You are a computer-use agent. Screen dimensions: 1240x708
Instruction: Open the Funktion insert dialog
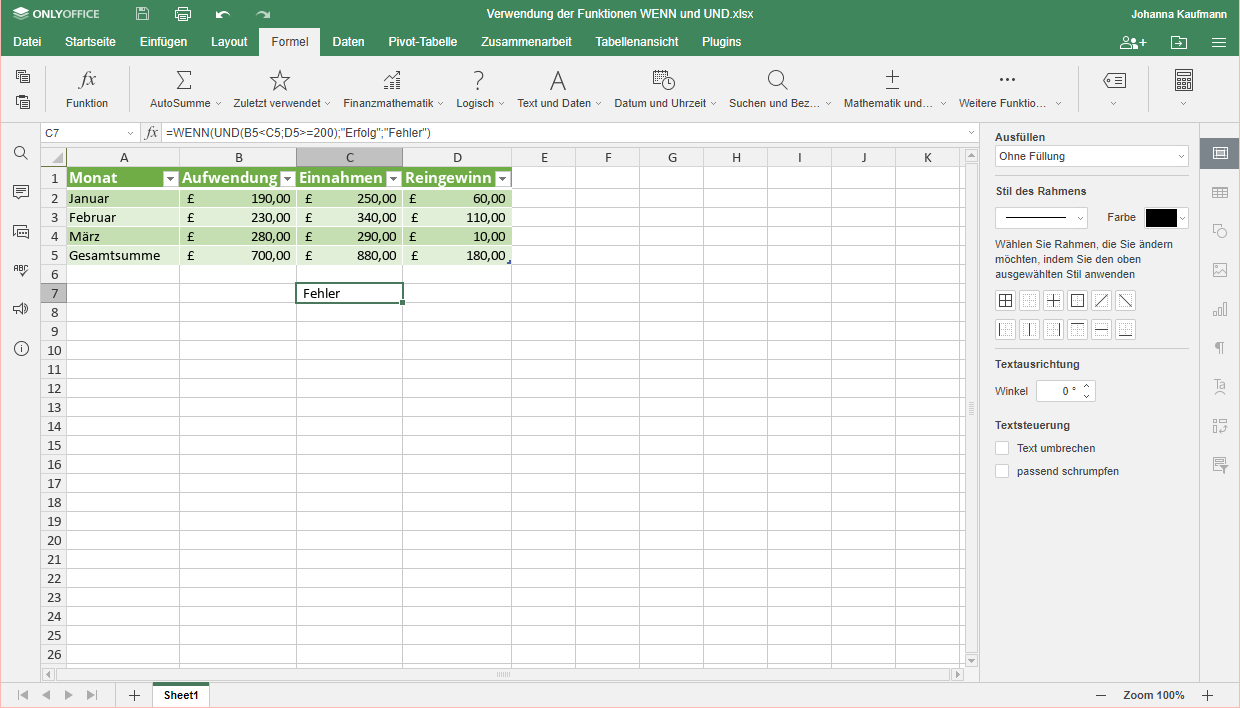pyautogui.click(x=87, y=89)
